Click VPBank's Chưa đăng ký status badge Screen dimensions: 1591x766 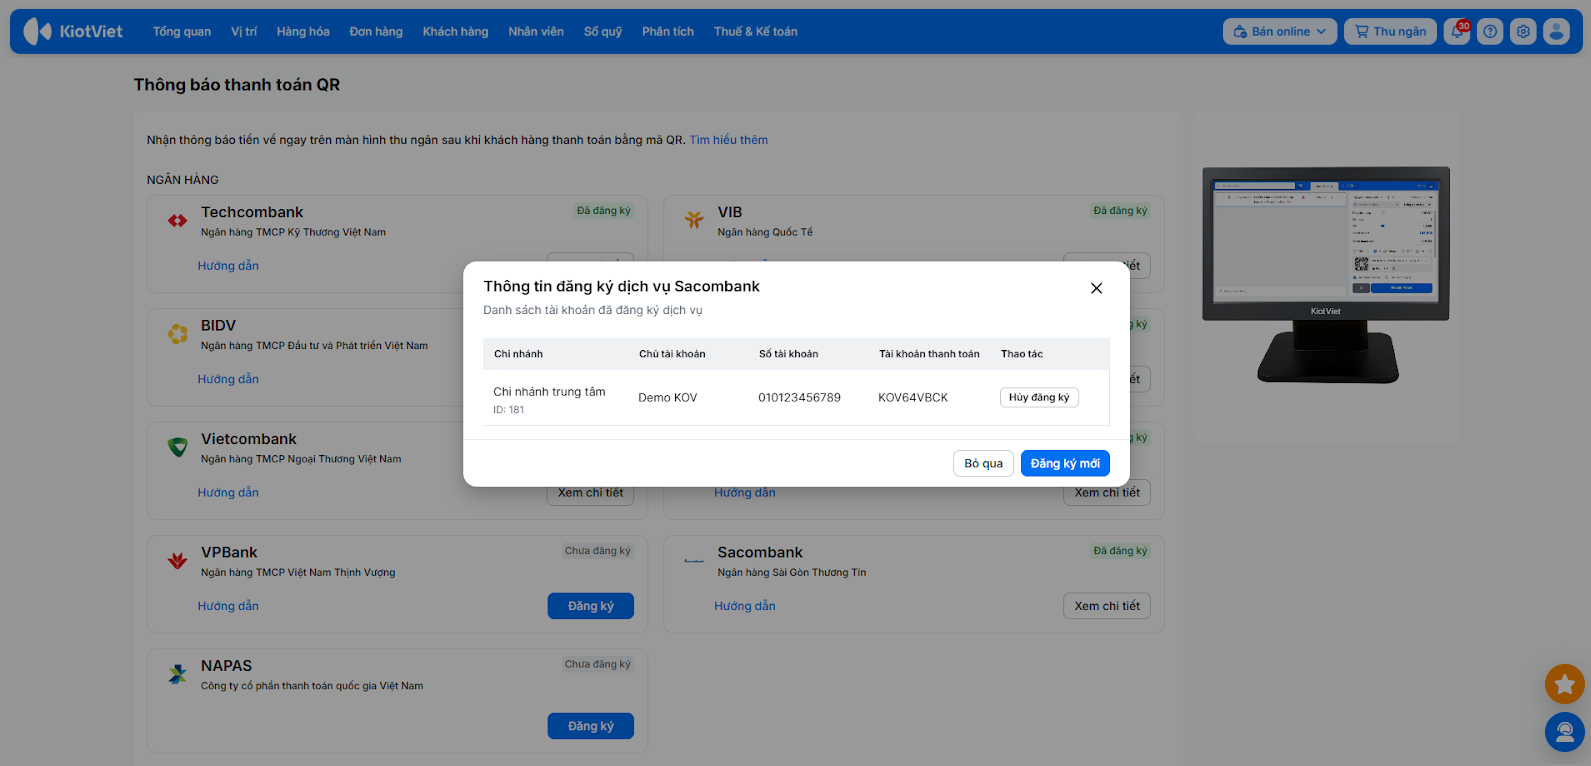tap(598, 551)
